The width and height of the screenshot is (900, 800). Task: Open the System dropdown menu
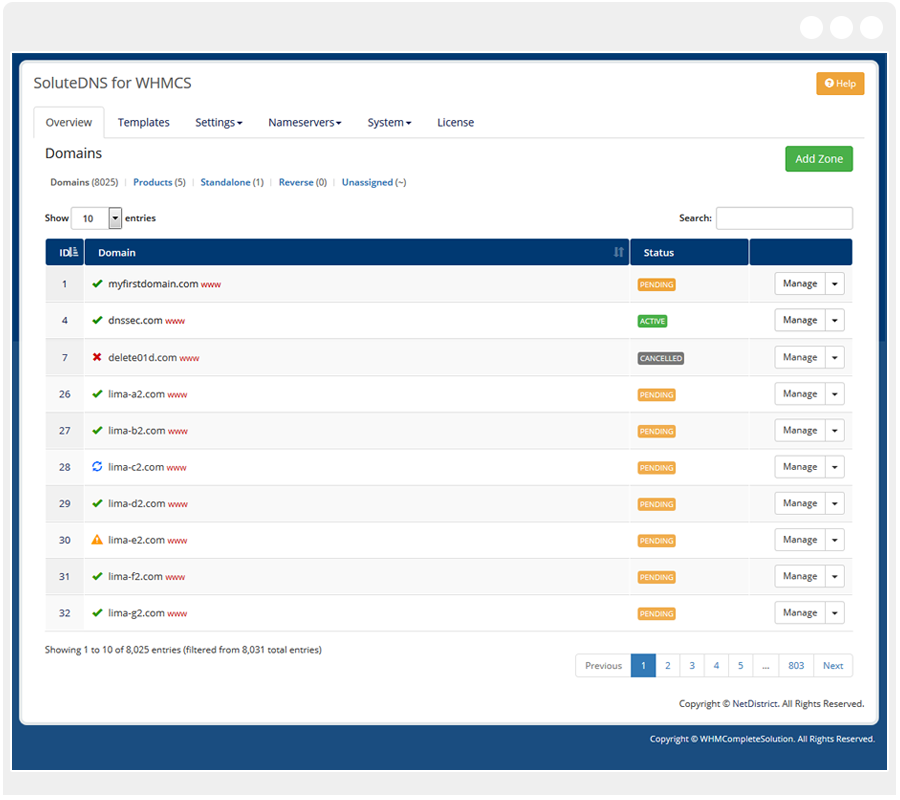click(x=389, y=123)
